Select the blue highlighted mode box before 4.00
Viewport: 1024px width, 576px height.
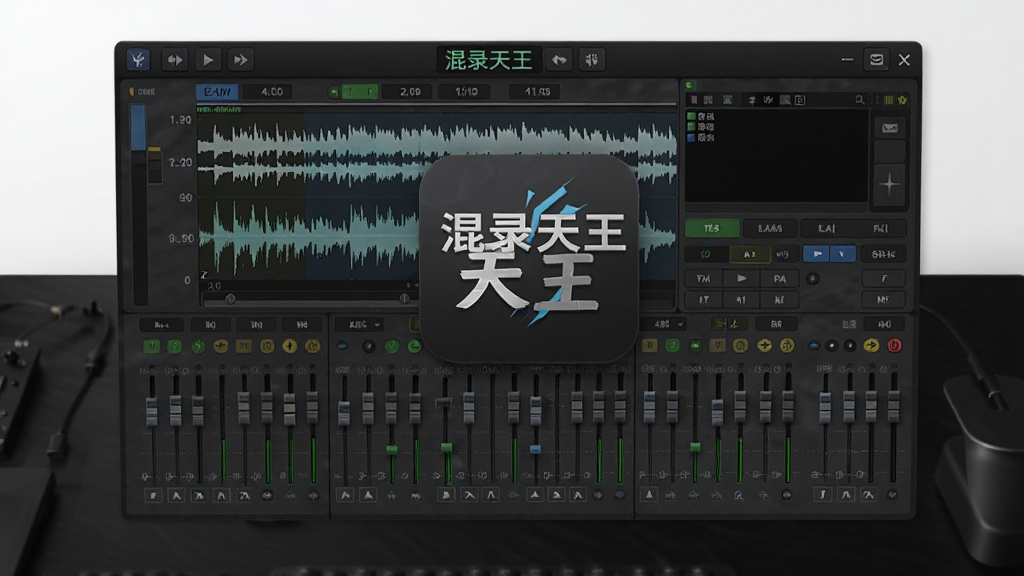coord(217,92)
